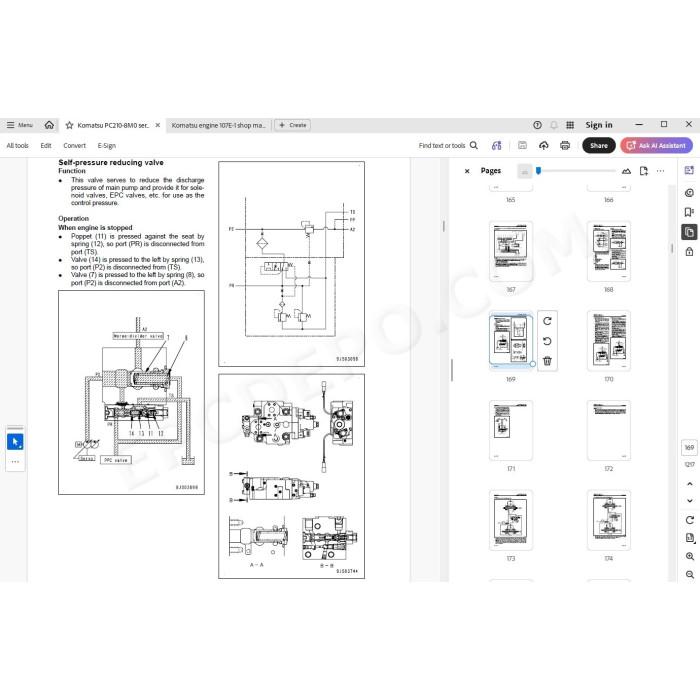The height and width of the screenshot is (700, 700).
Task: Open Ask AI Assistant
Action: click(656, 146)
